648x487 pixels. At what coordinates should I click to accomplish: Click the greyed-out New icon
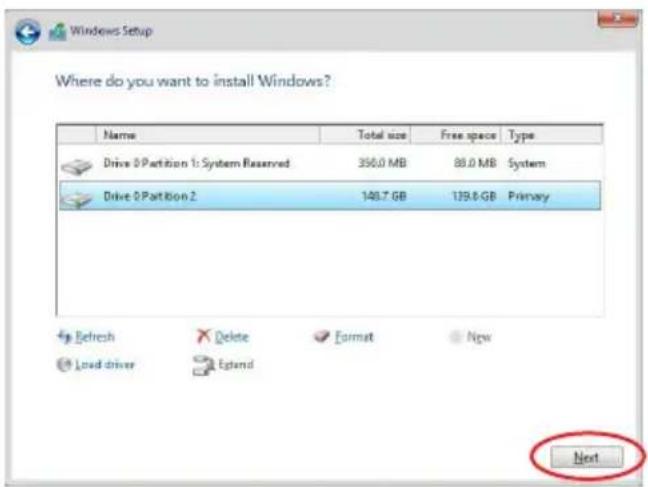pyautogui.click(x=455, y=337)
